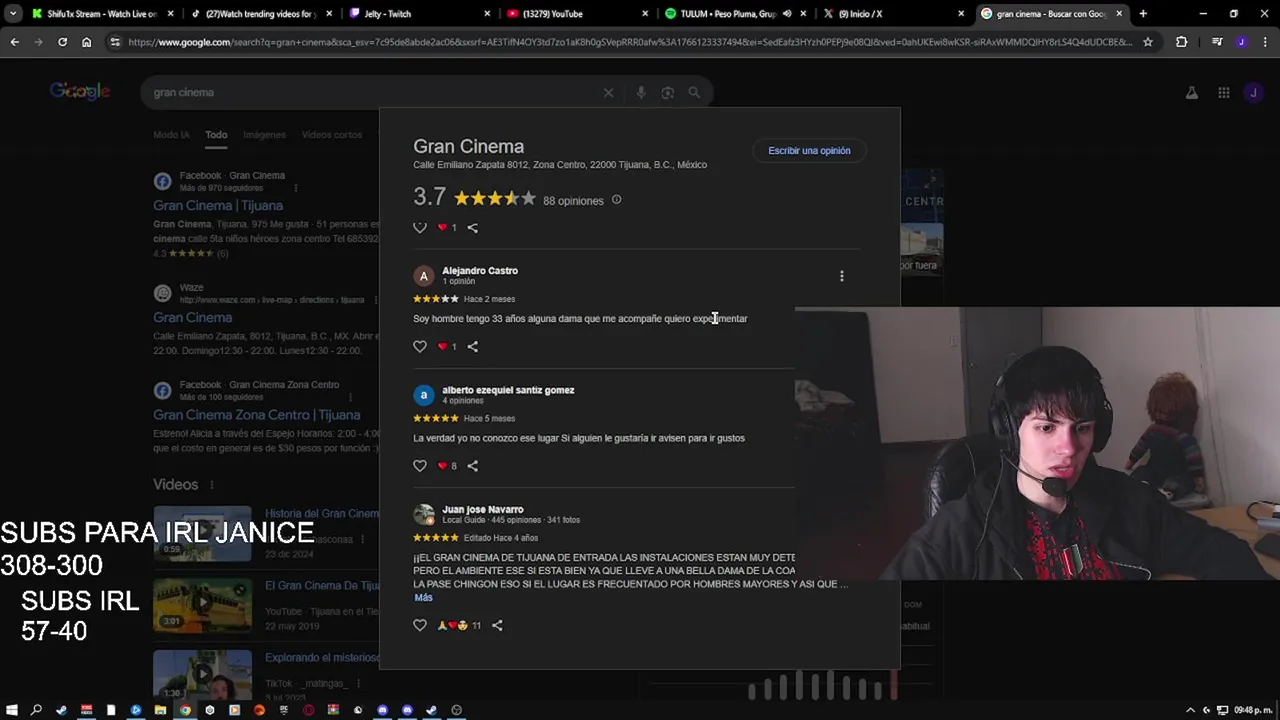Open the info icon beside 88 opiniones
1280x720 pixels.
pos(616,200)
